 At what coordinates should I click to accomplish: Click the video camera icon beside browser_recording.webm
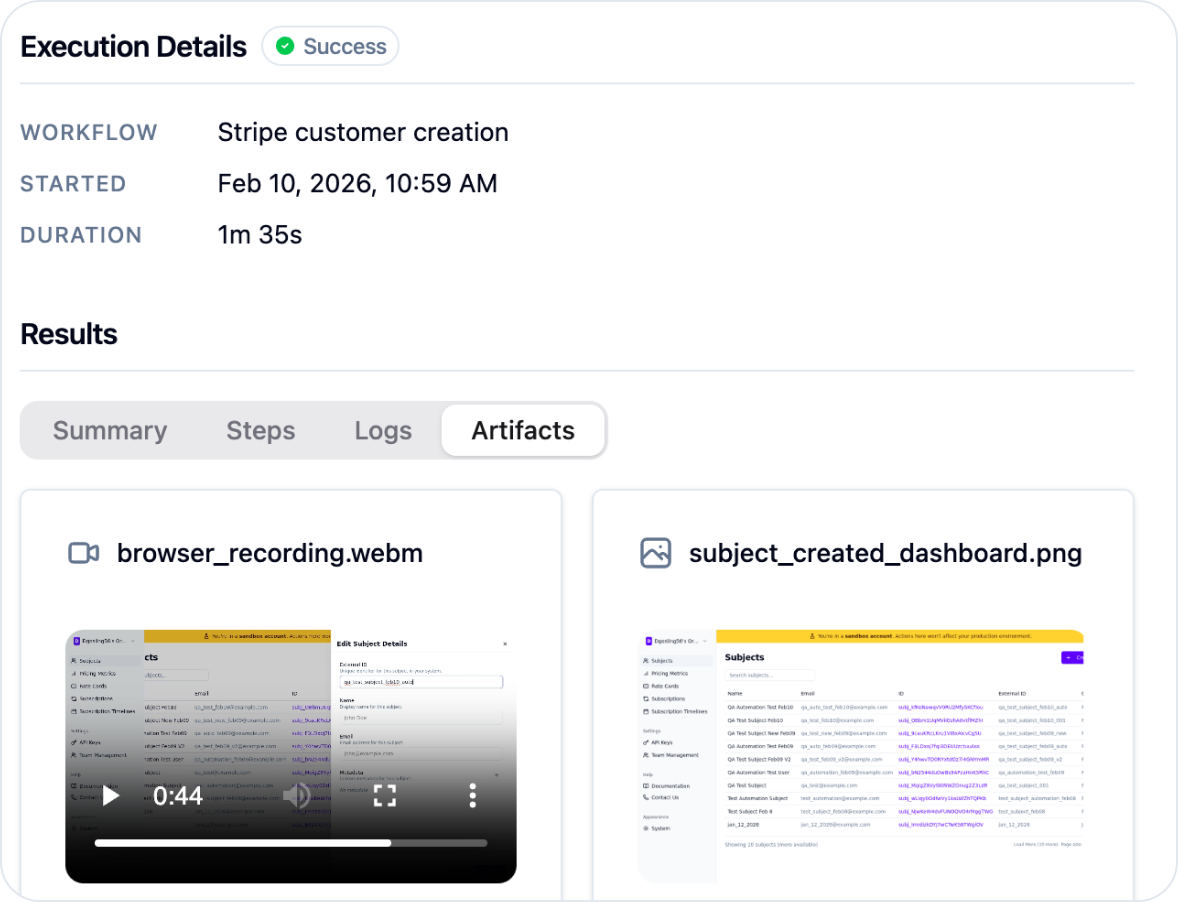[83, 552]
